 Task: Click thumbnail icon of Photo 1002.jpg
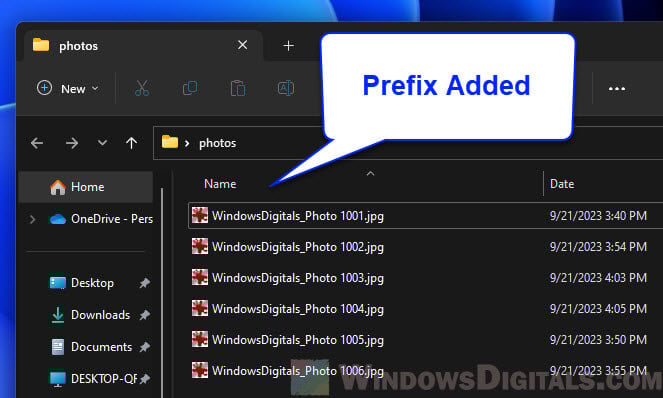click(x=200, y=246)
